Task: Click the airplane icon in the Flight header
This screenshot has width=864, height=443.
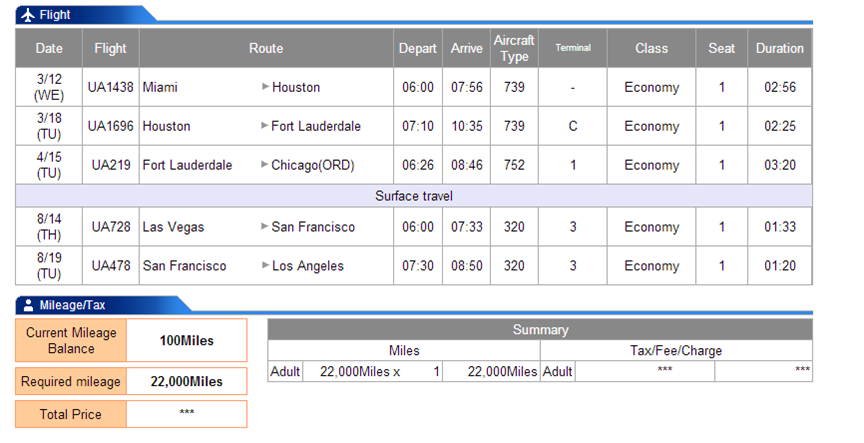Action: coord(28,15)
